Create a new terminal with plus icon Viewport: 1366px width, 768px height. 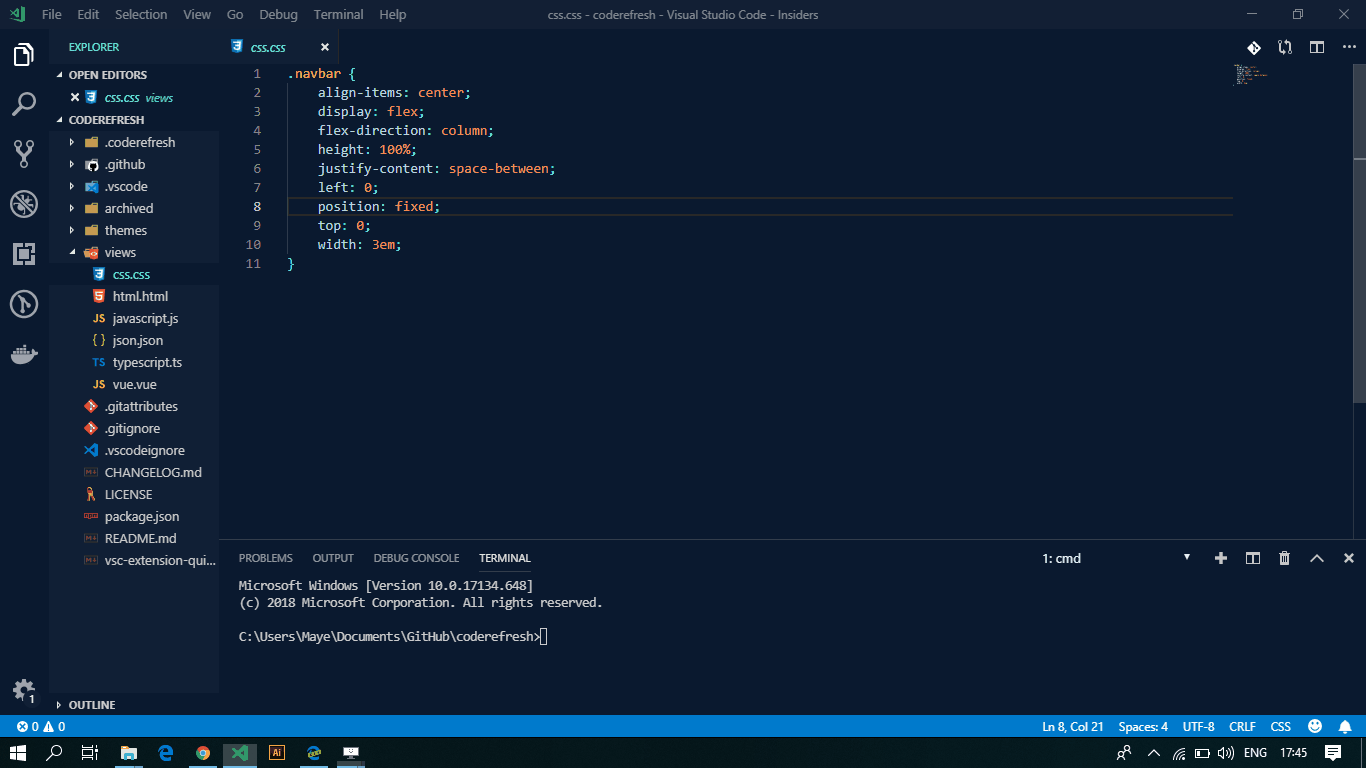coord(1221,558)
